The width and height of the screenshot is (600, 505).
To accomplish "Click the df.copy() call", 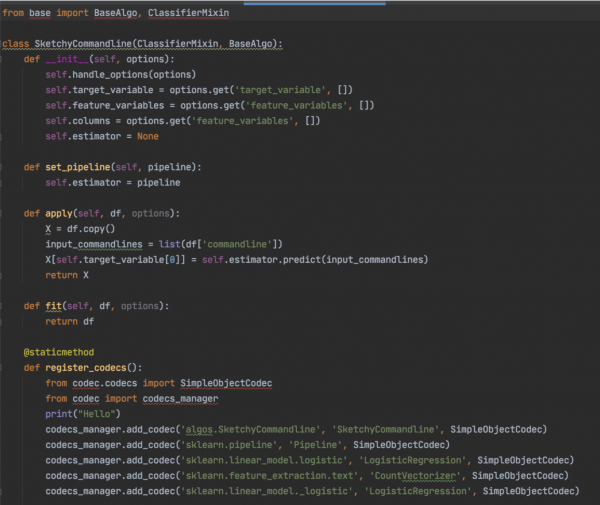I will coord(91,229).
